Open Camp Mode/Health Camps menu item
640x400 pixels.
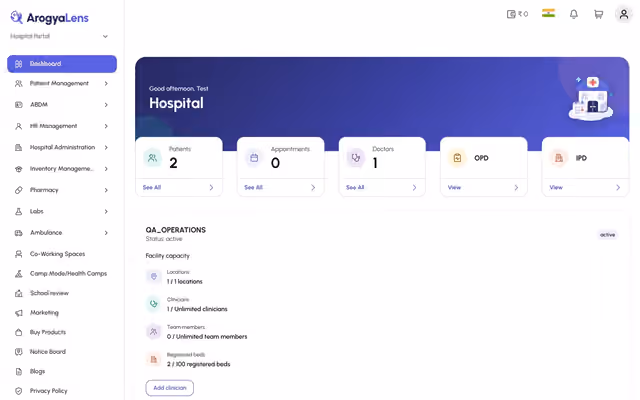pos(62,273)
